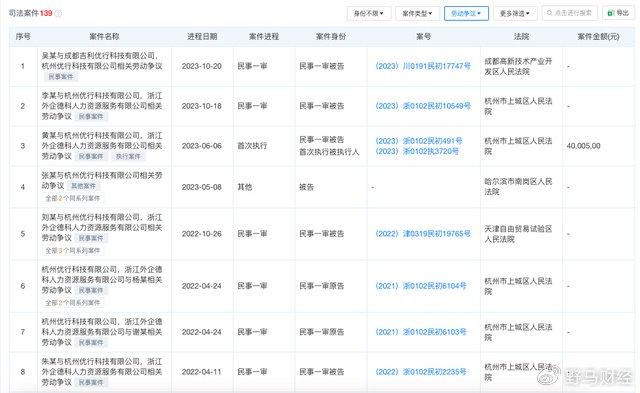
Task: Click the 案件身份 column header
Action: click(x=331, y=37)
